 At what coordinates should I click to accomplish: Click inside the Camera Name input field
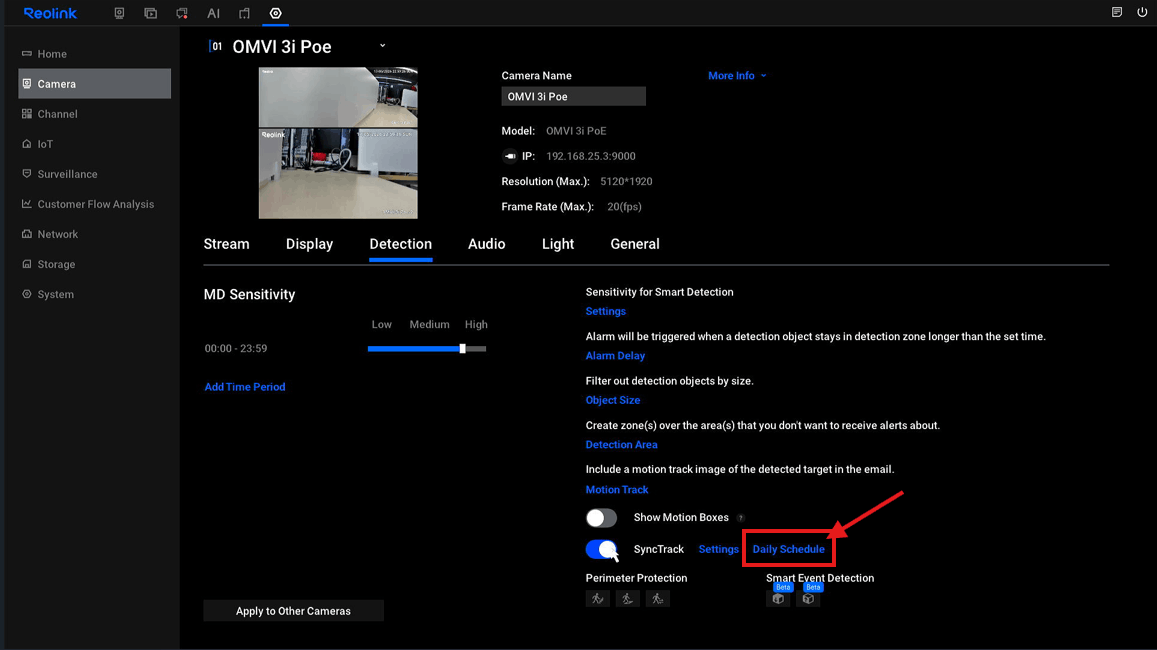(573, 97)
